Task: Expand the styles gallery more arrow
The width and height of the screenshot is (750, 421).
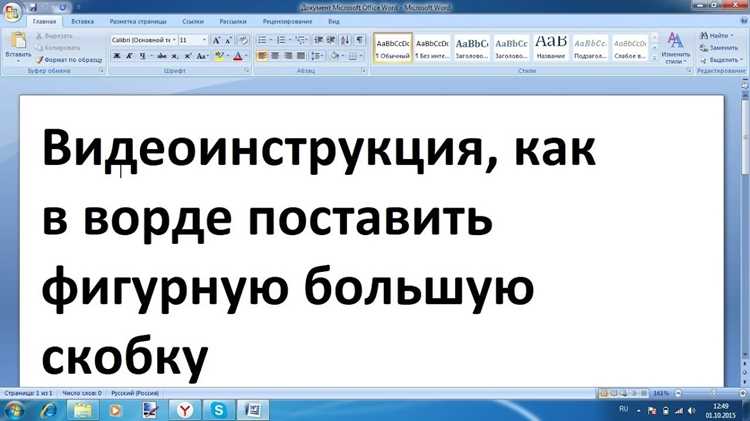Action: (x=654, y=58)
